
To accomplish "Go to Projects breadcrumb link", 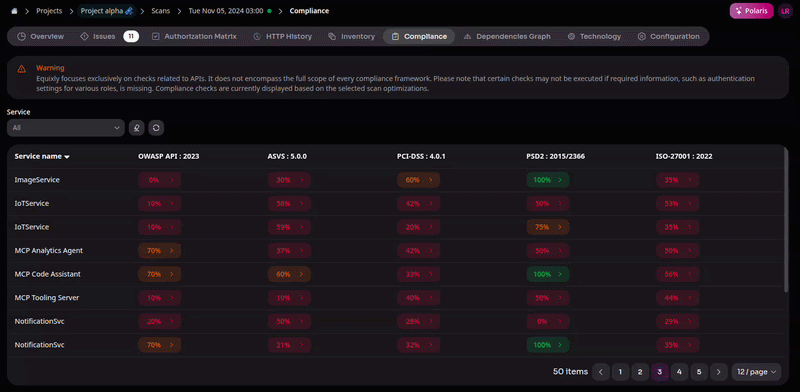I will (x=49, y=11).
